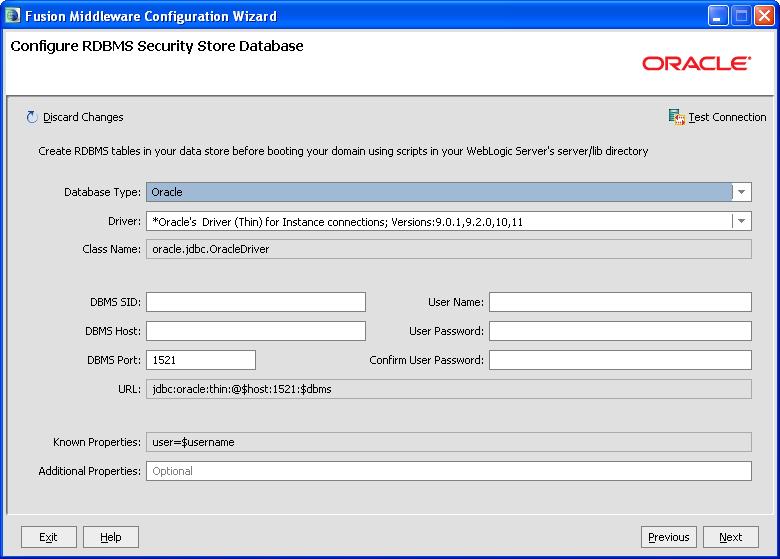Click the Known Properties field
This screenshot has width=780, height=559.
pos(448,442)
